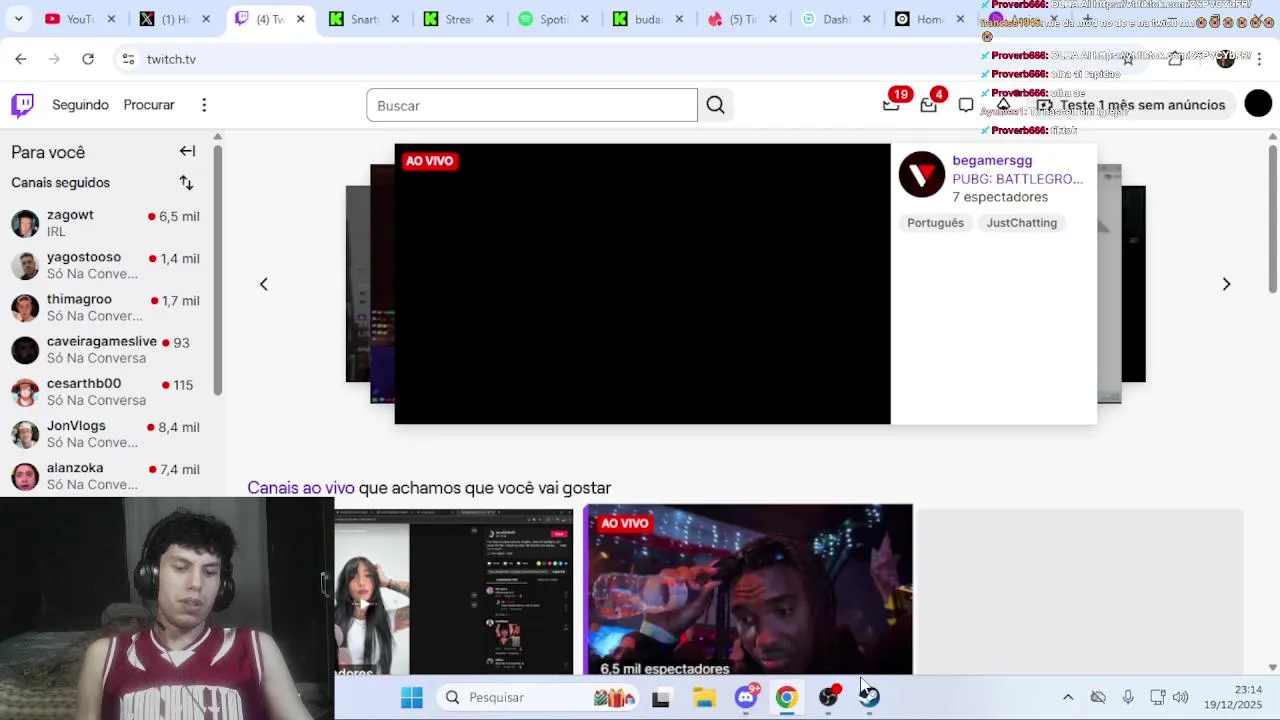The width and height of the screenshot is (1280, 720).
Task: Click the Buscar search field
Action: point(531,105)
